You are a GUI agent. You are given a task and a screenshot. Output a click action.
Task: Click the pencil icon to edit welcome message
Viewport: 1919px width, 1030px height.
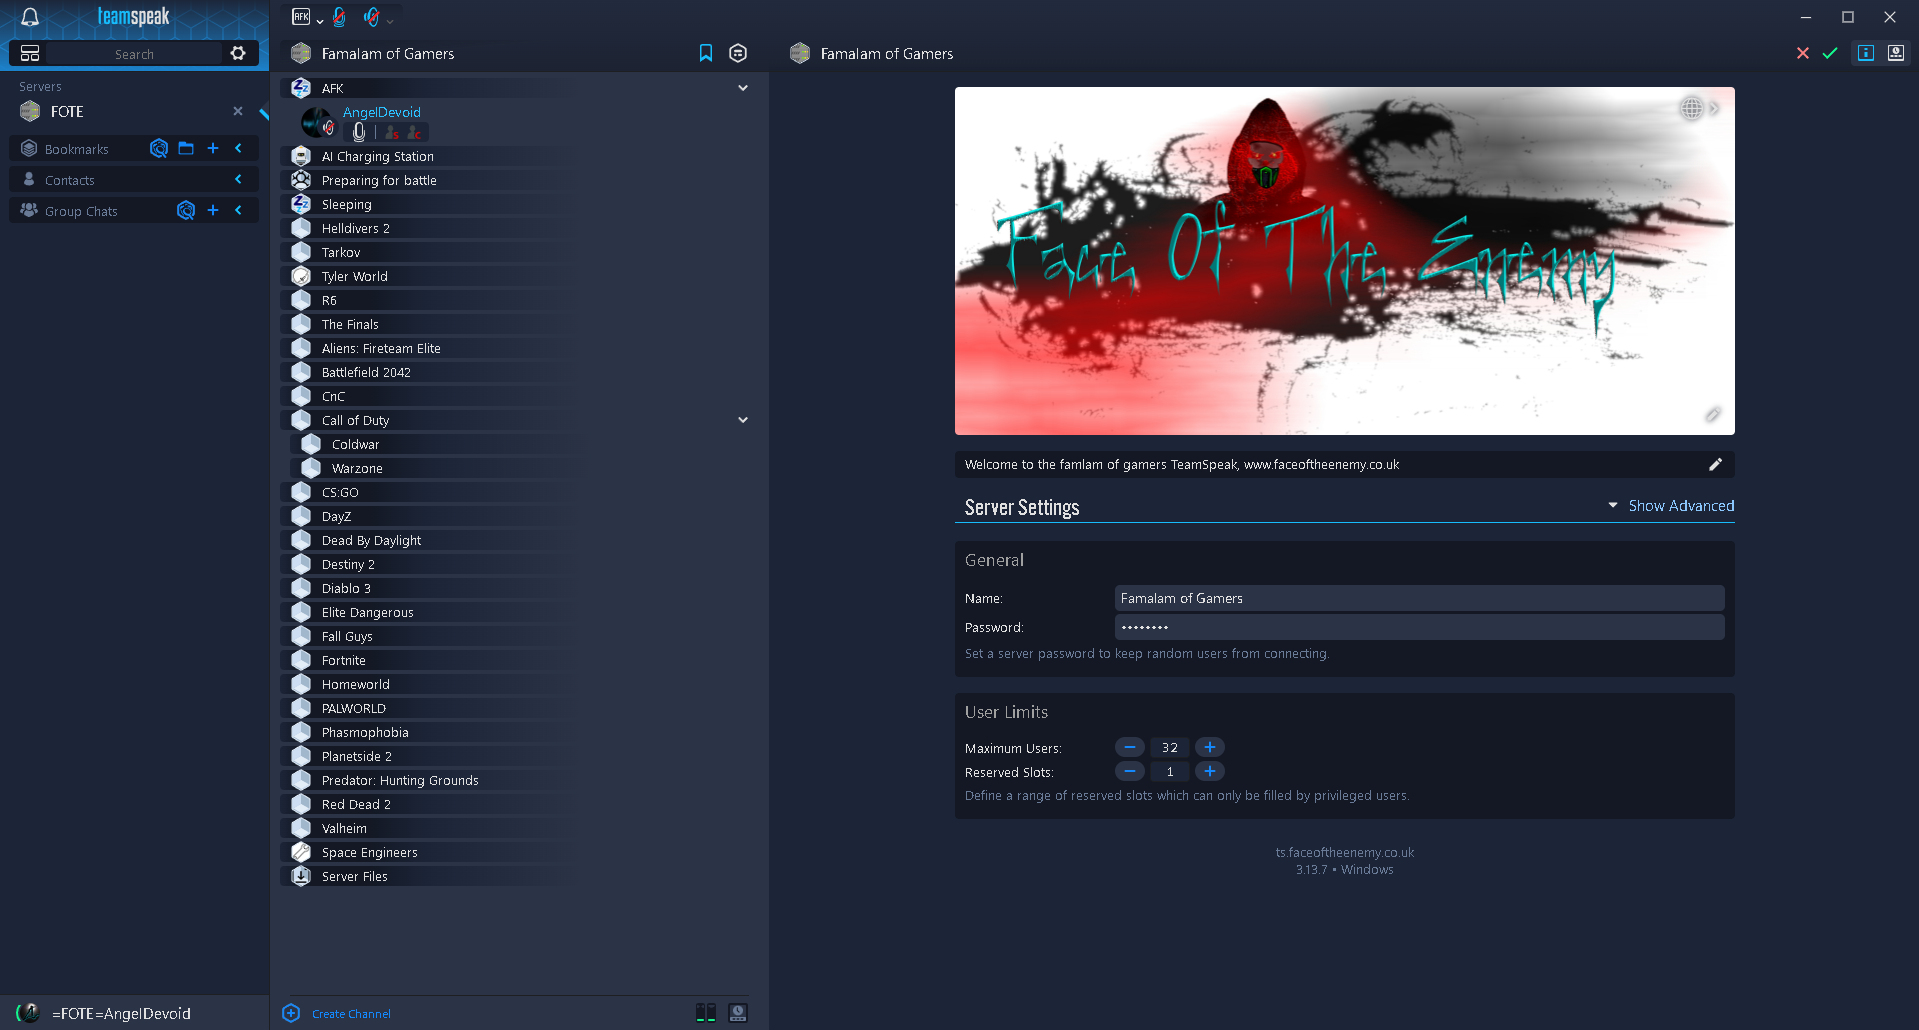[1715, 464]
